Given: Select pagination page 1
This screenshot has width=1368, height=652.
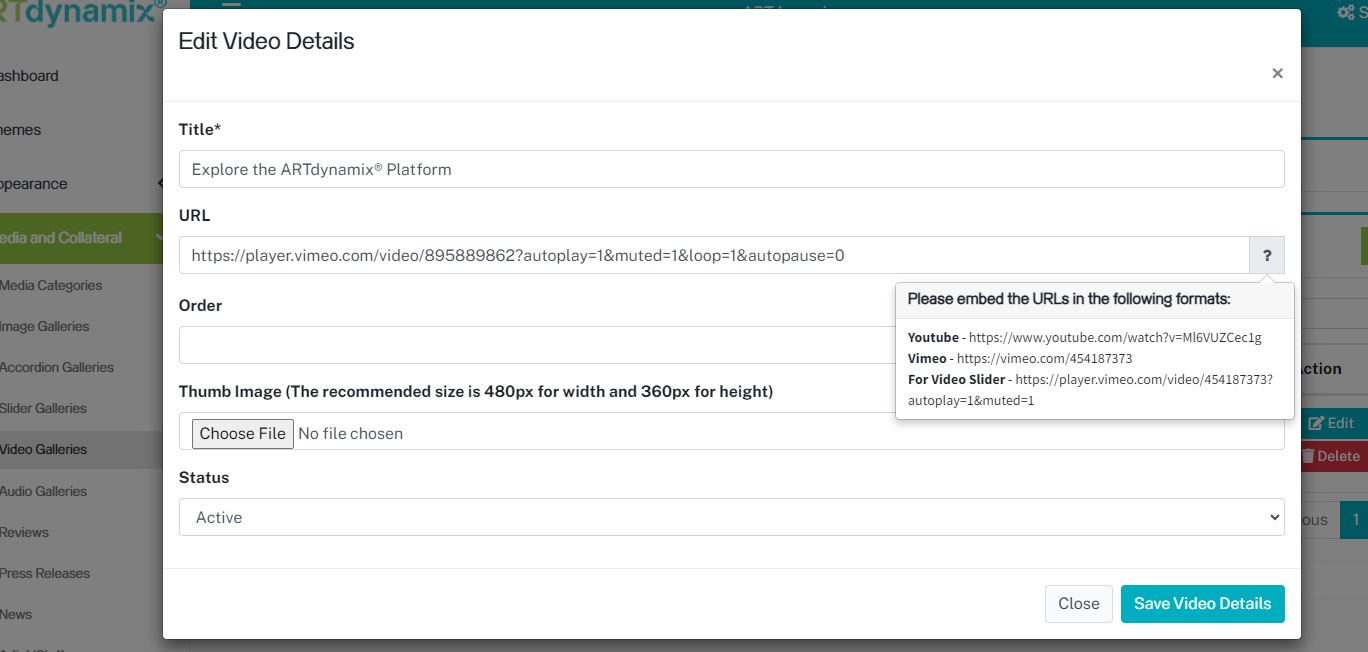Looking at the screenshot, I should pos(1355,519).
